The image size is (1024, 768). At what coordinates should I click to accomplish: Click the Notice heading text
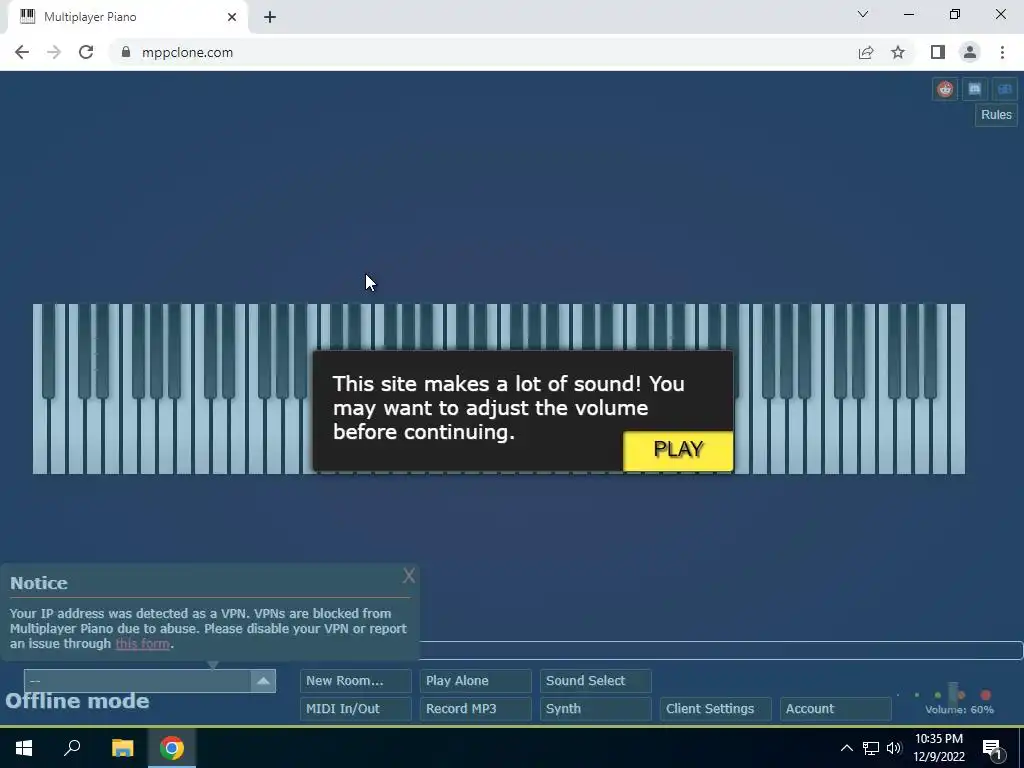39,583
